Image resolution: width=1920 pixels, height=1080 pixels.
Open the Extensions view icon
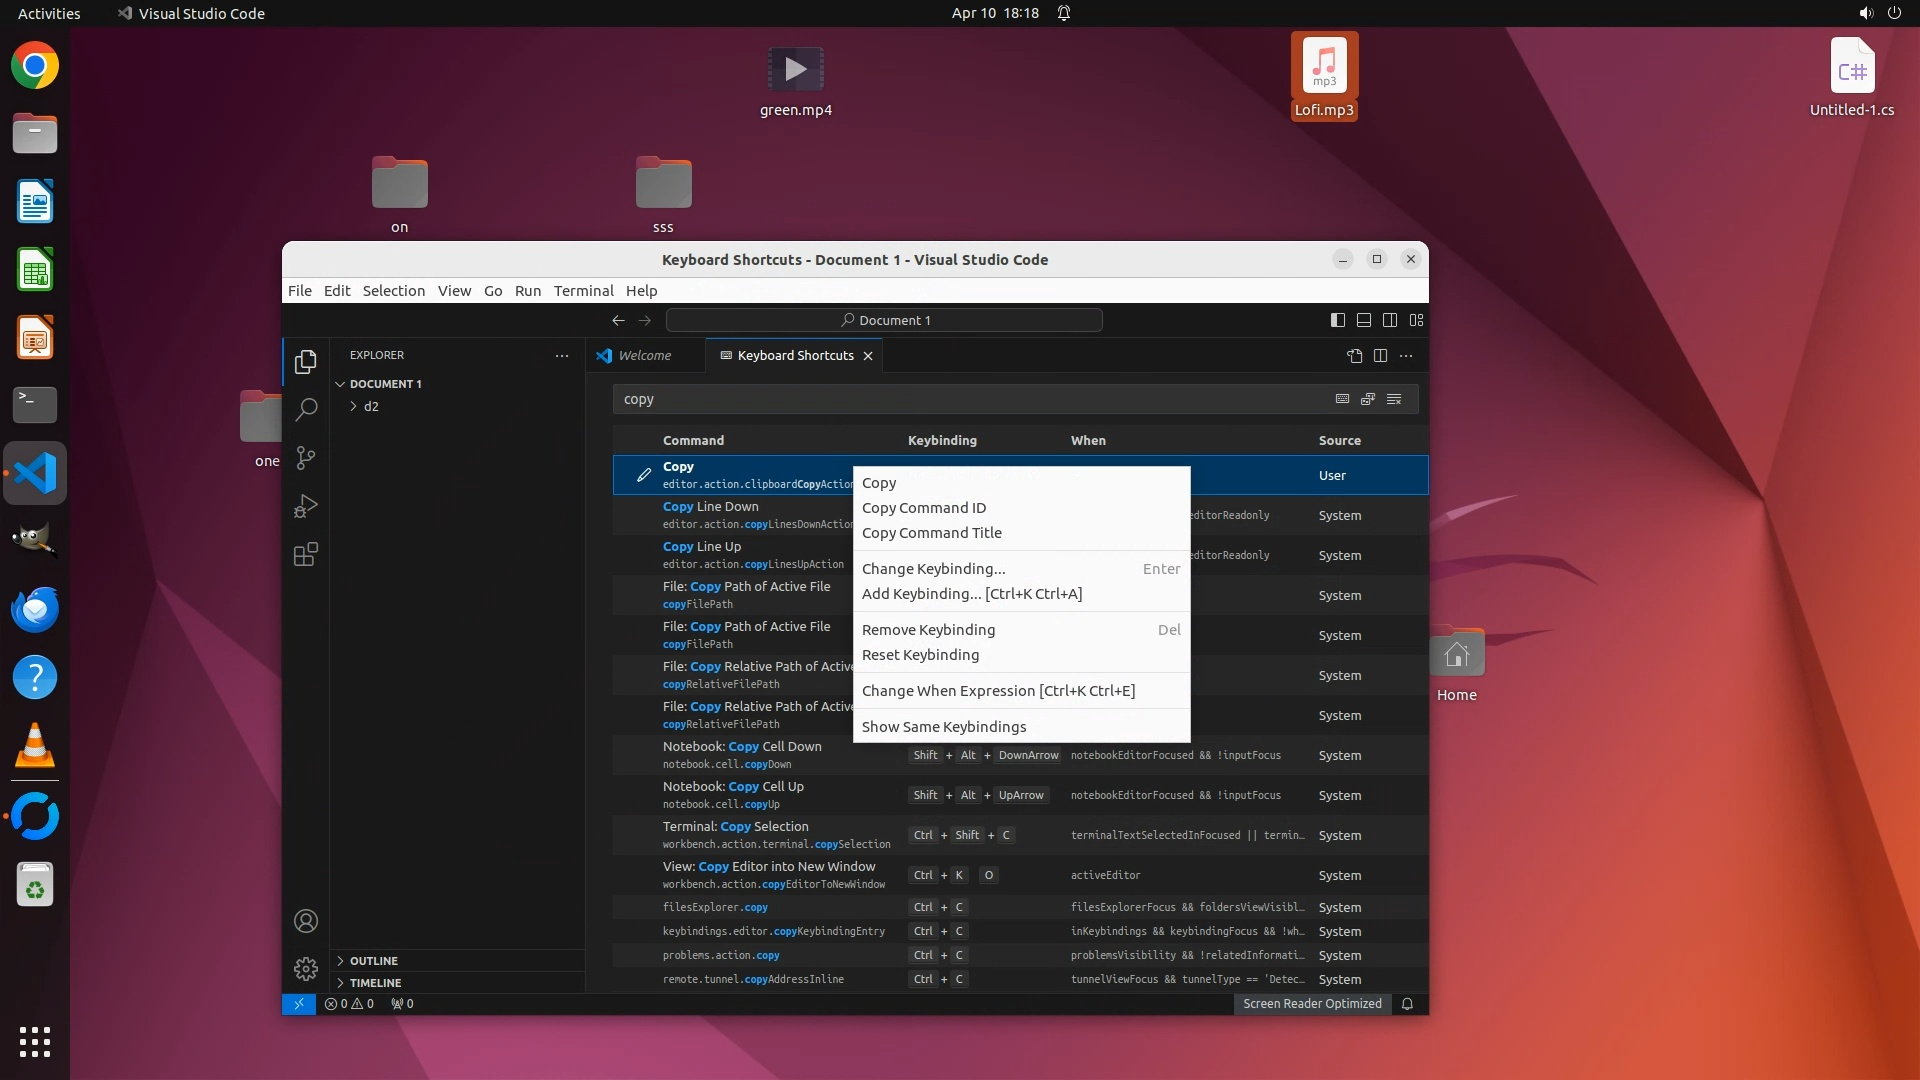[x=306, y=555]
